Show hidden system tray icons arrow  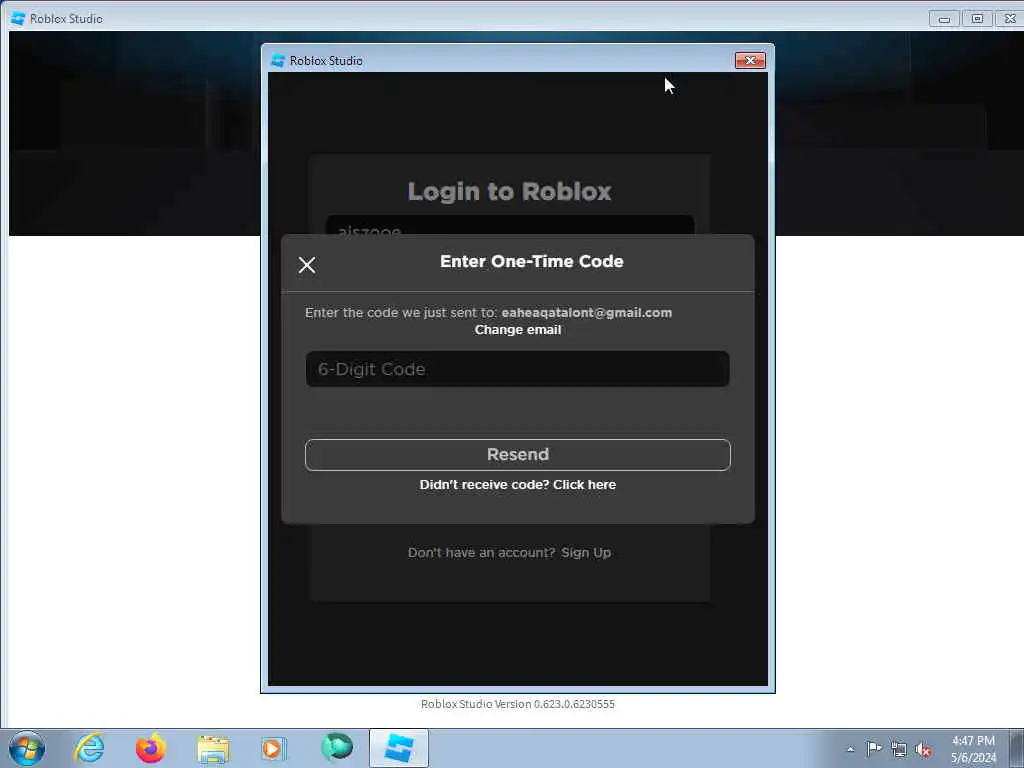[850, 749]
